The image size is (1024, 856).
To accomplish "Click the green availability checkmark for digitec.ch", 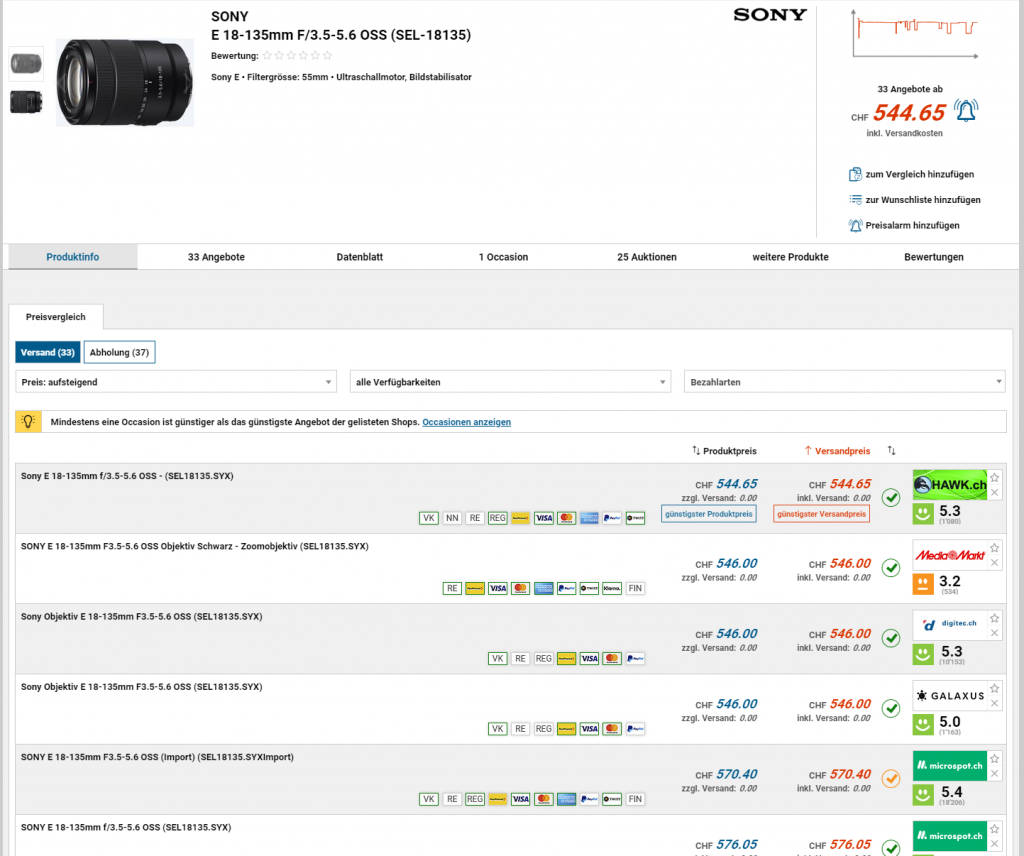I will pyautogui.click(x=890, y=638).
